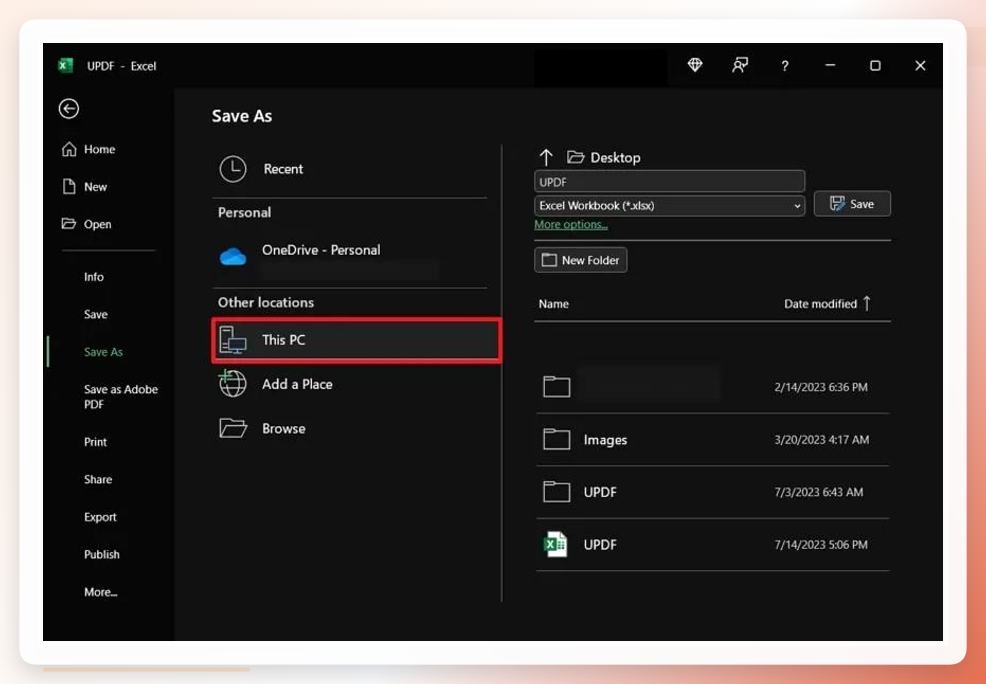Click the file name field containing UPDF
Image resolution: width=986 pixels, height=684 pixels.
(x=669, y=182)
